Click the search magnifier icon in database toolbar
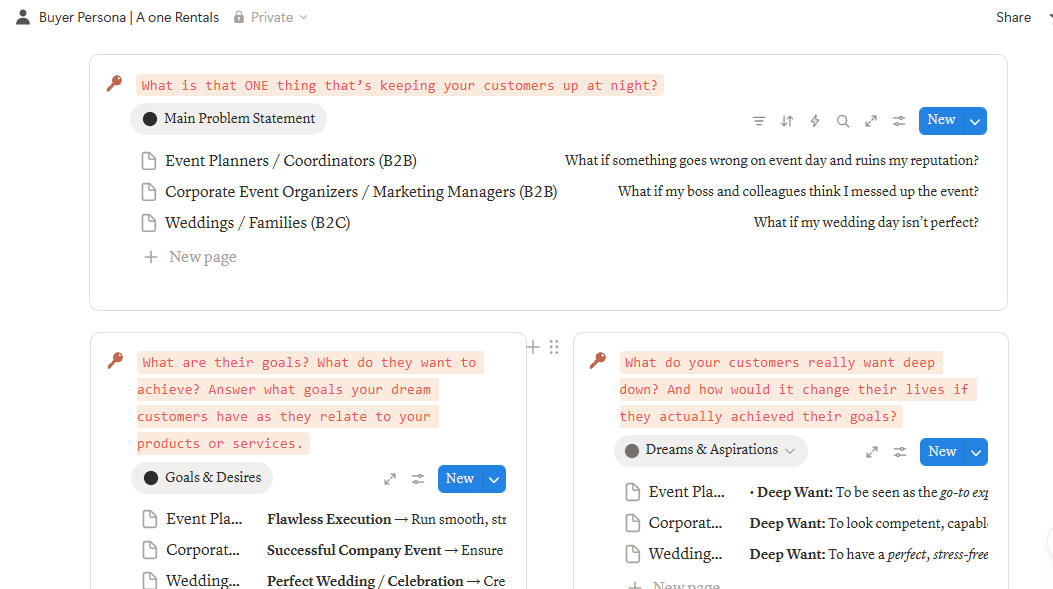Viewport: 1053px width, 589px height. pos(843,121)
